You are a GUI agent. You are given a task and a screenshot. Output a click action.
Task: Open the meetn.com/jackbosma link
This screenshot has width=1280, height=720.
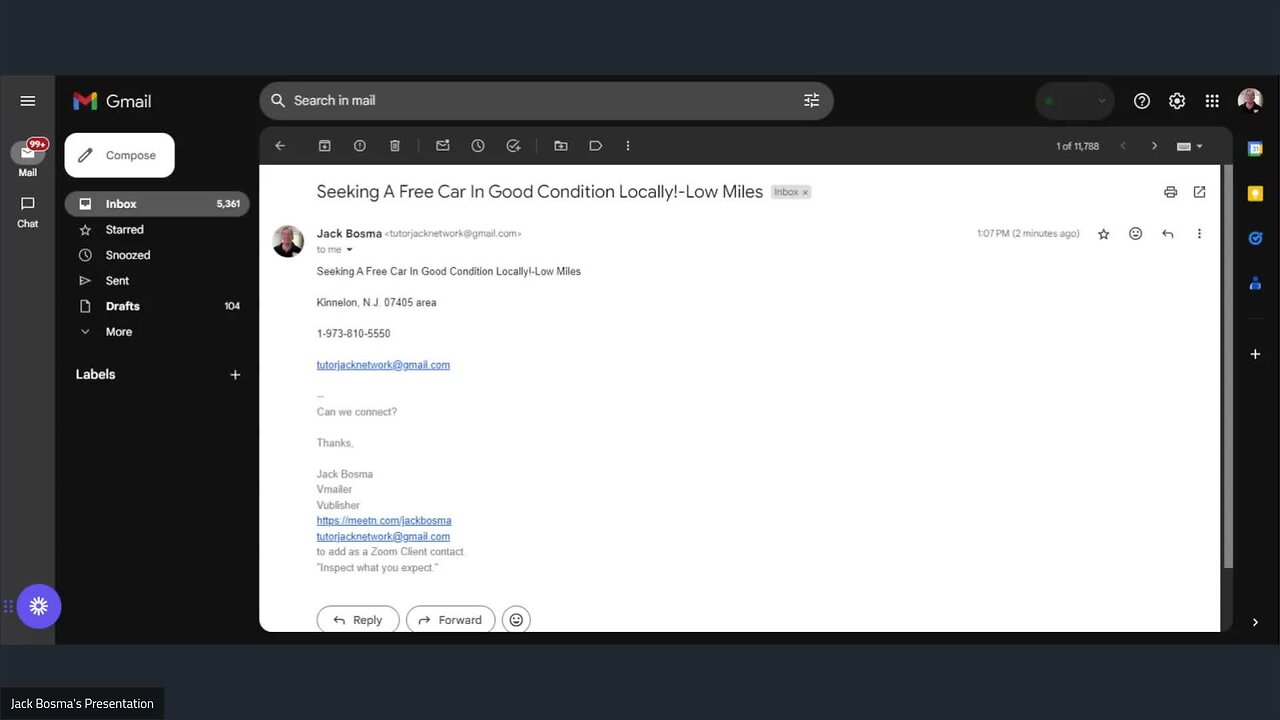click(384, 521)
